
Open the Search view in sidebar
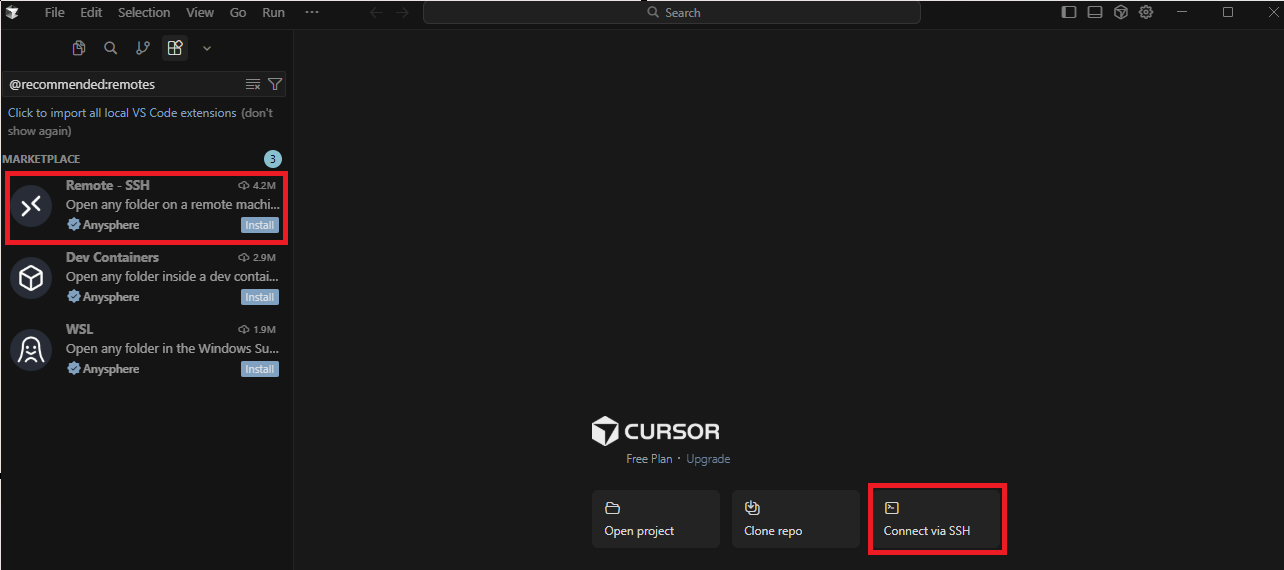[x=111, y=48]
